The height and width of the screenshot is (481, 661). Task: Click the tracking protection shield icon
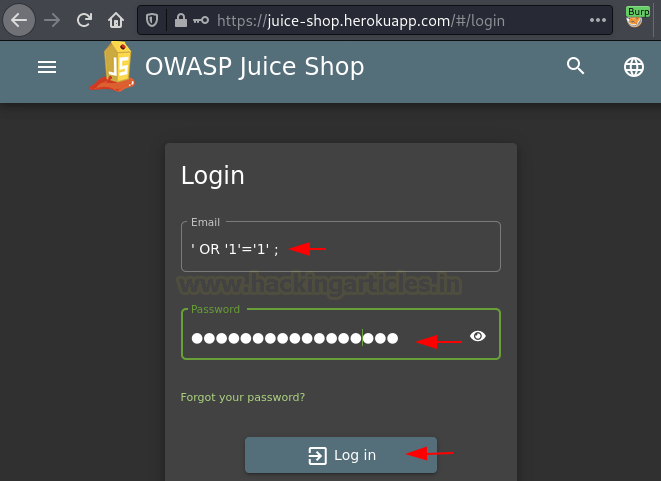coord(152,20)
